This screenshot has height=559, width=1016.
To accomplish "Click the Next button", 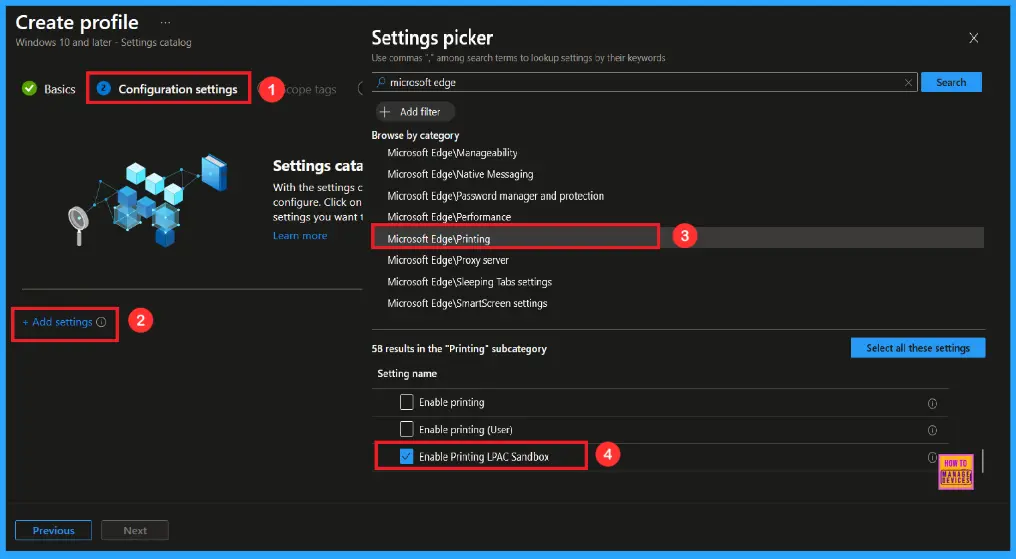I will tap(135, 530).
